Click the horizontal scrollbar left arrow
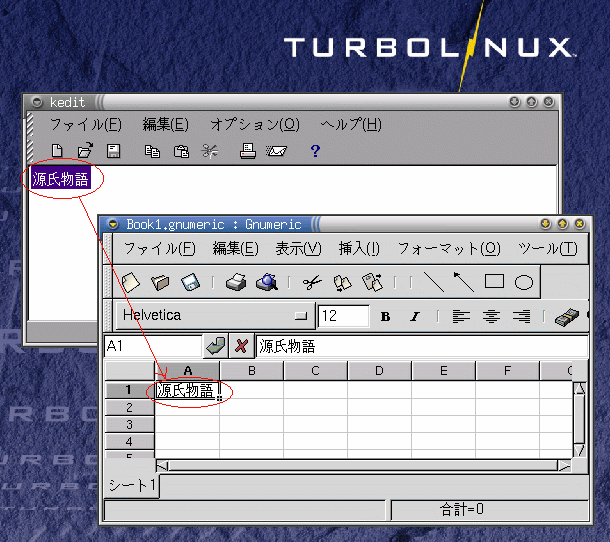This screenshot has width=610, height=542. (163, 466)
